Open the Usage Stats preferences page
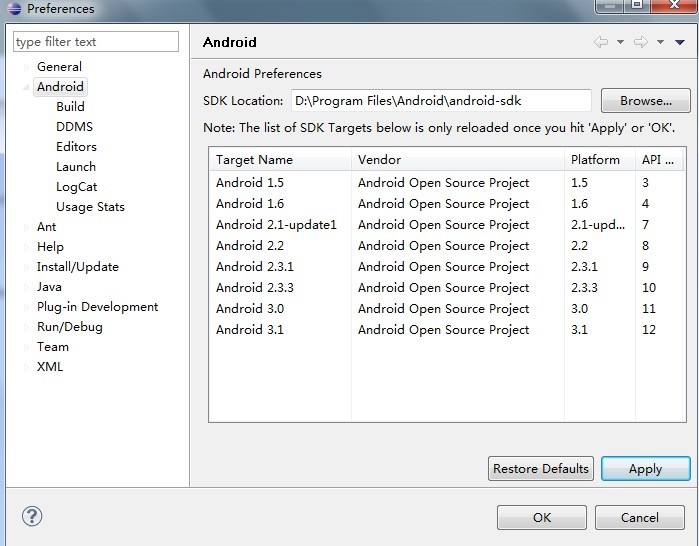699x546 pixels. coord(90,207)
